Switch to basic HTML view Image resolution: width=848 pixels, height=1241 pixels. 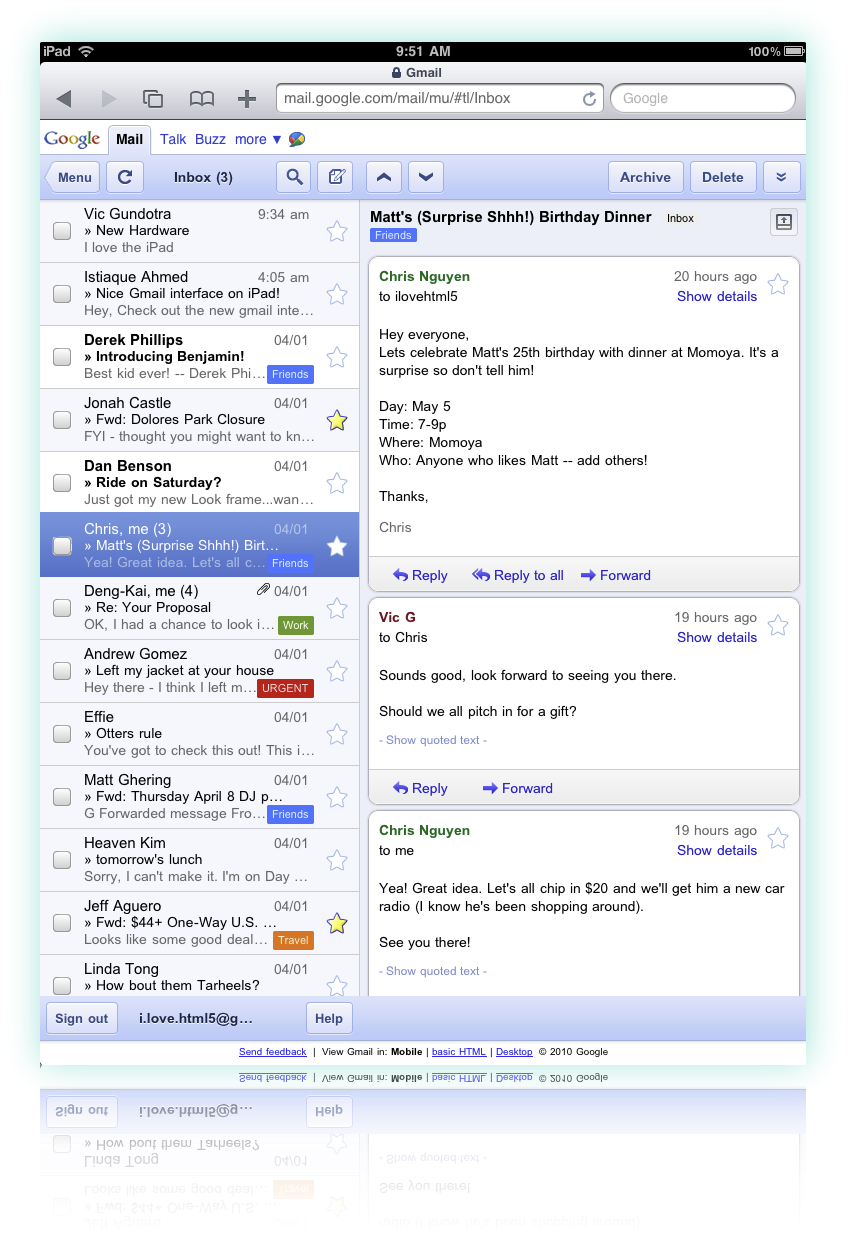coord(459,1052)
